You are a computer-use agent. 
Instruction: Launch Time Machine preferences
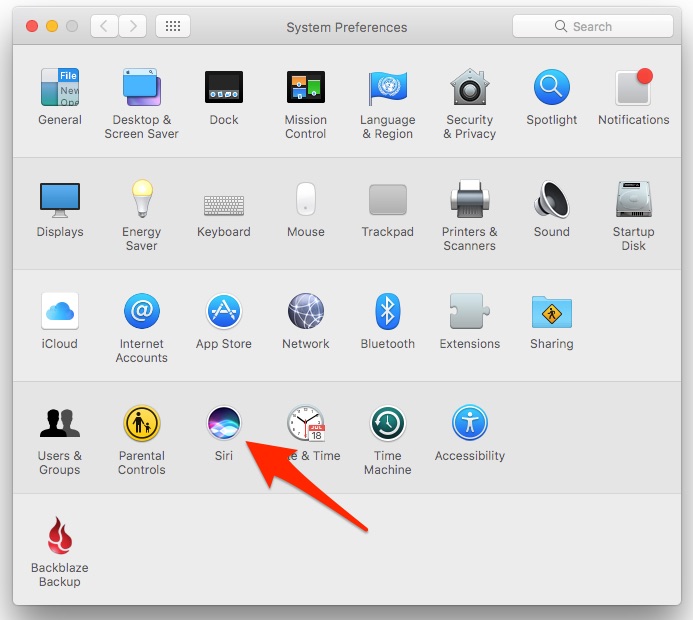(387, 424)
